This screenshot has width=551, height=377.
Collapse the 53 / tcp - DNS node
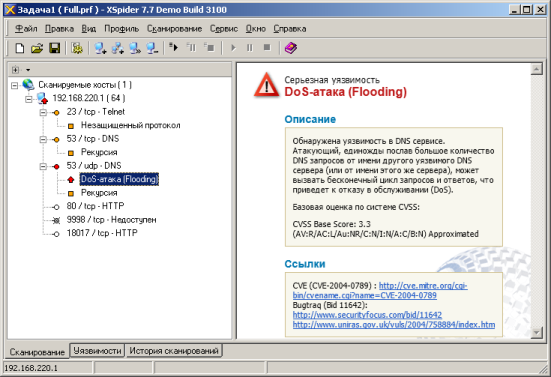click(43, 139)
